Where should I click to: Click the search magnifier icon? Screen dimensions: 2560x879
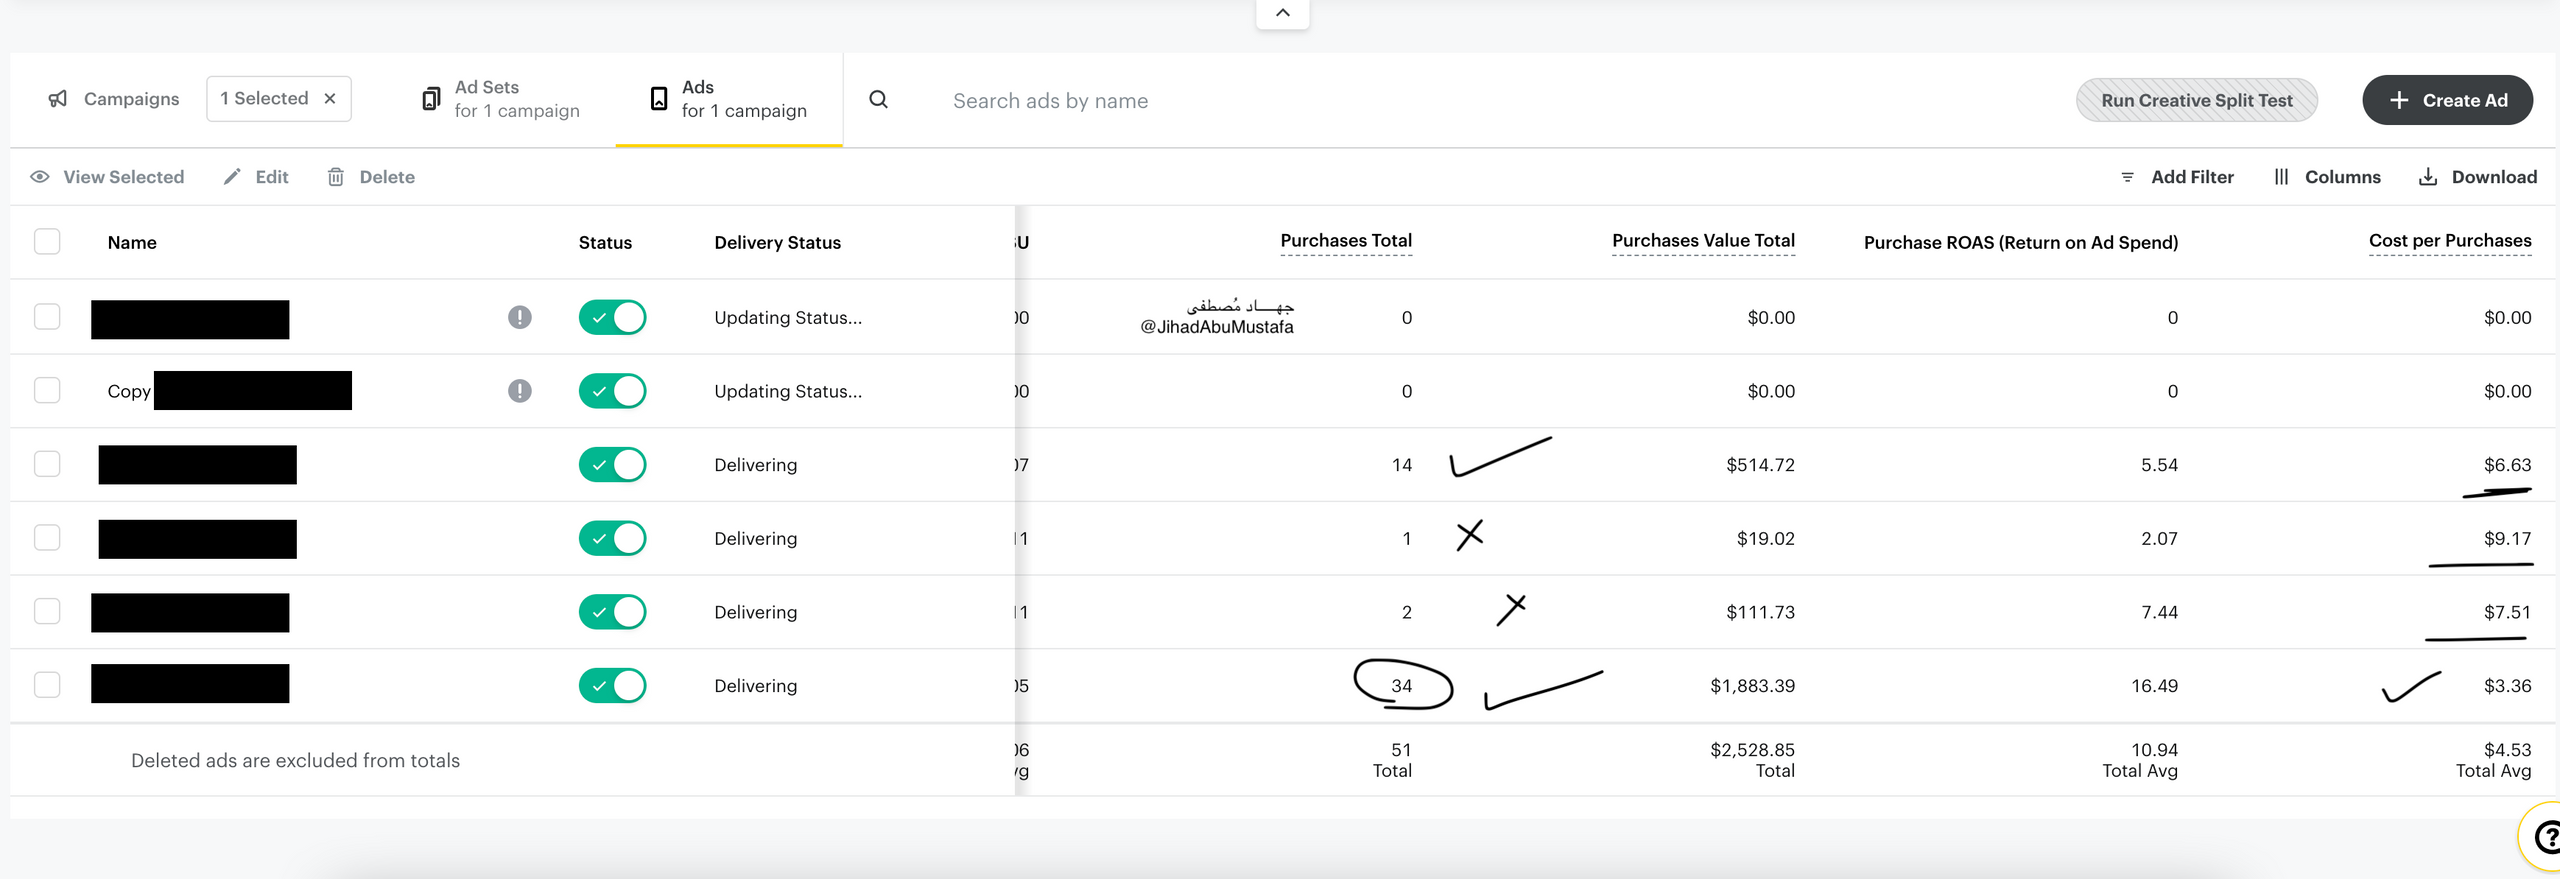click(878, 100)
